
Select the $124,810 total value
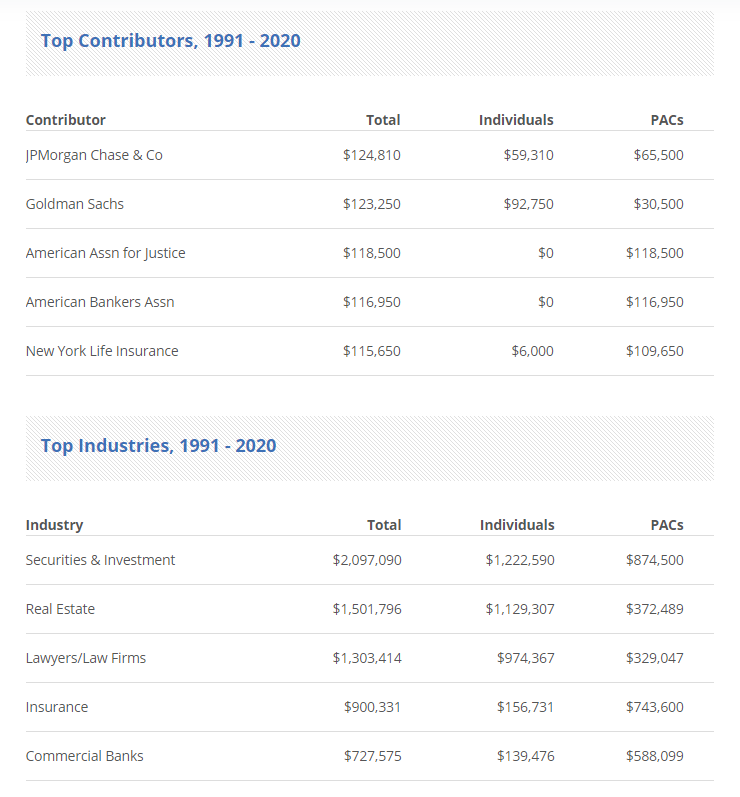click(372, 155)
